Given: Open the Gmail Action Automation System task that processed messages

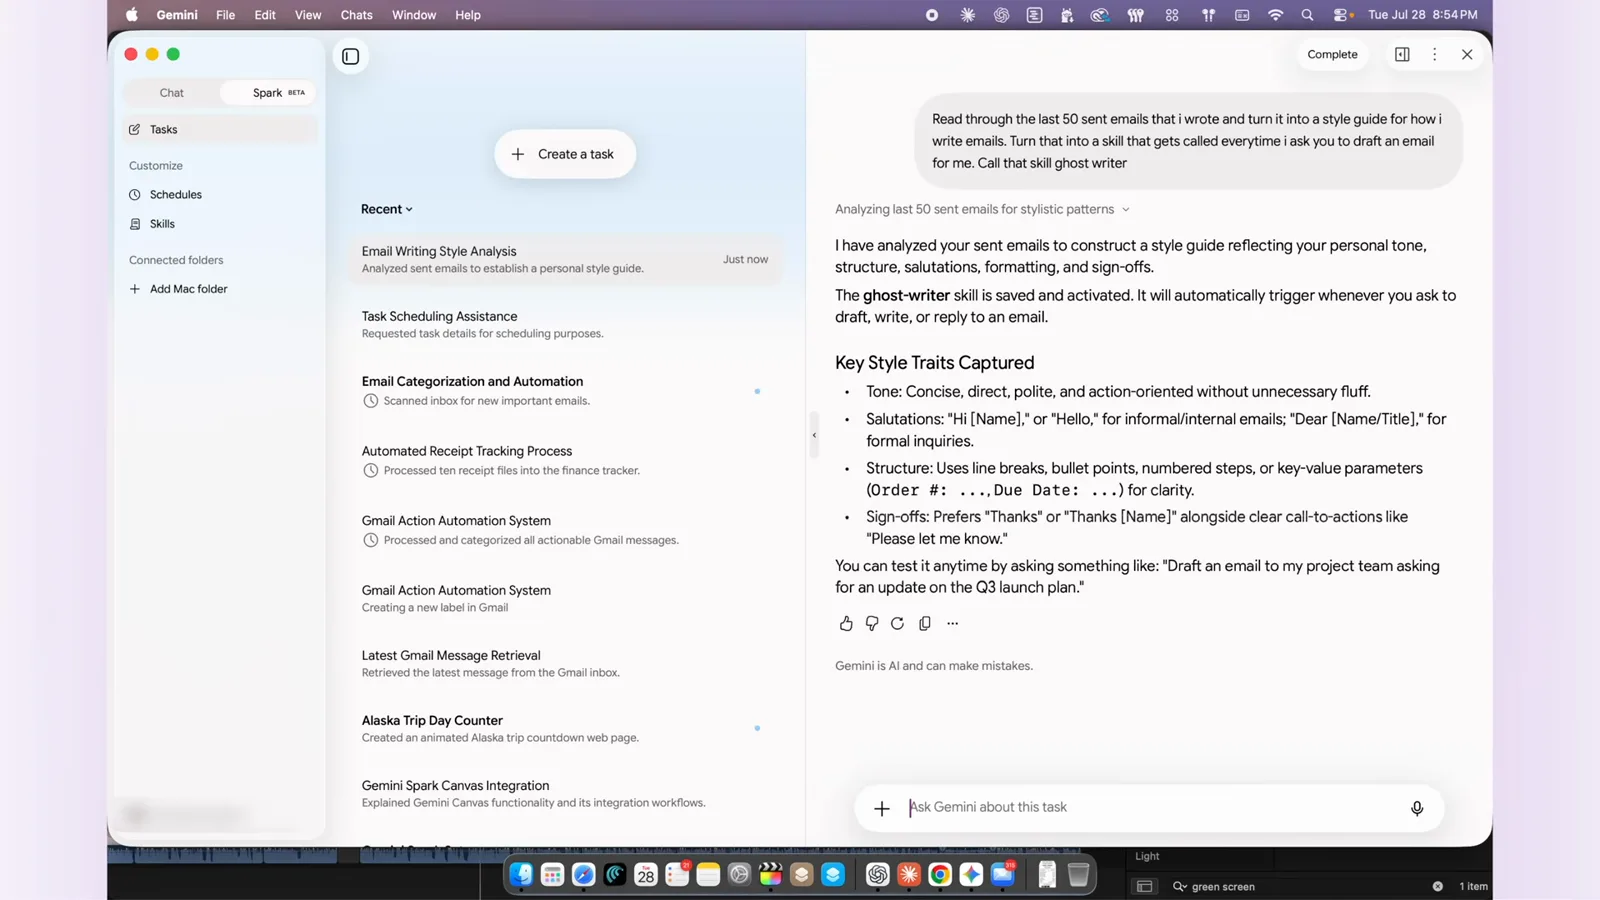Looking at the screenshot, I should pos(565,530).
